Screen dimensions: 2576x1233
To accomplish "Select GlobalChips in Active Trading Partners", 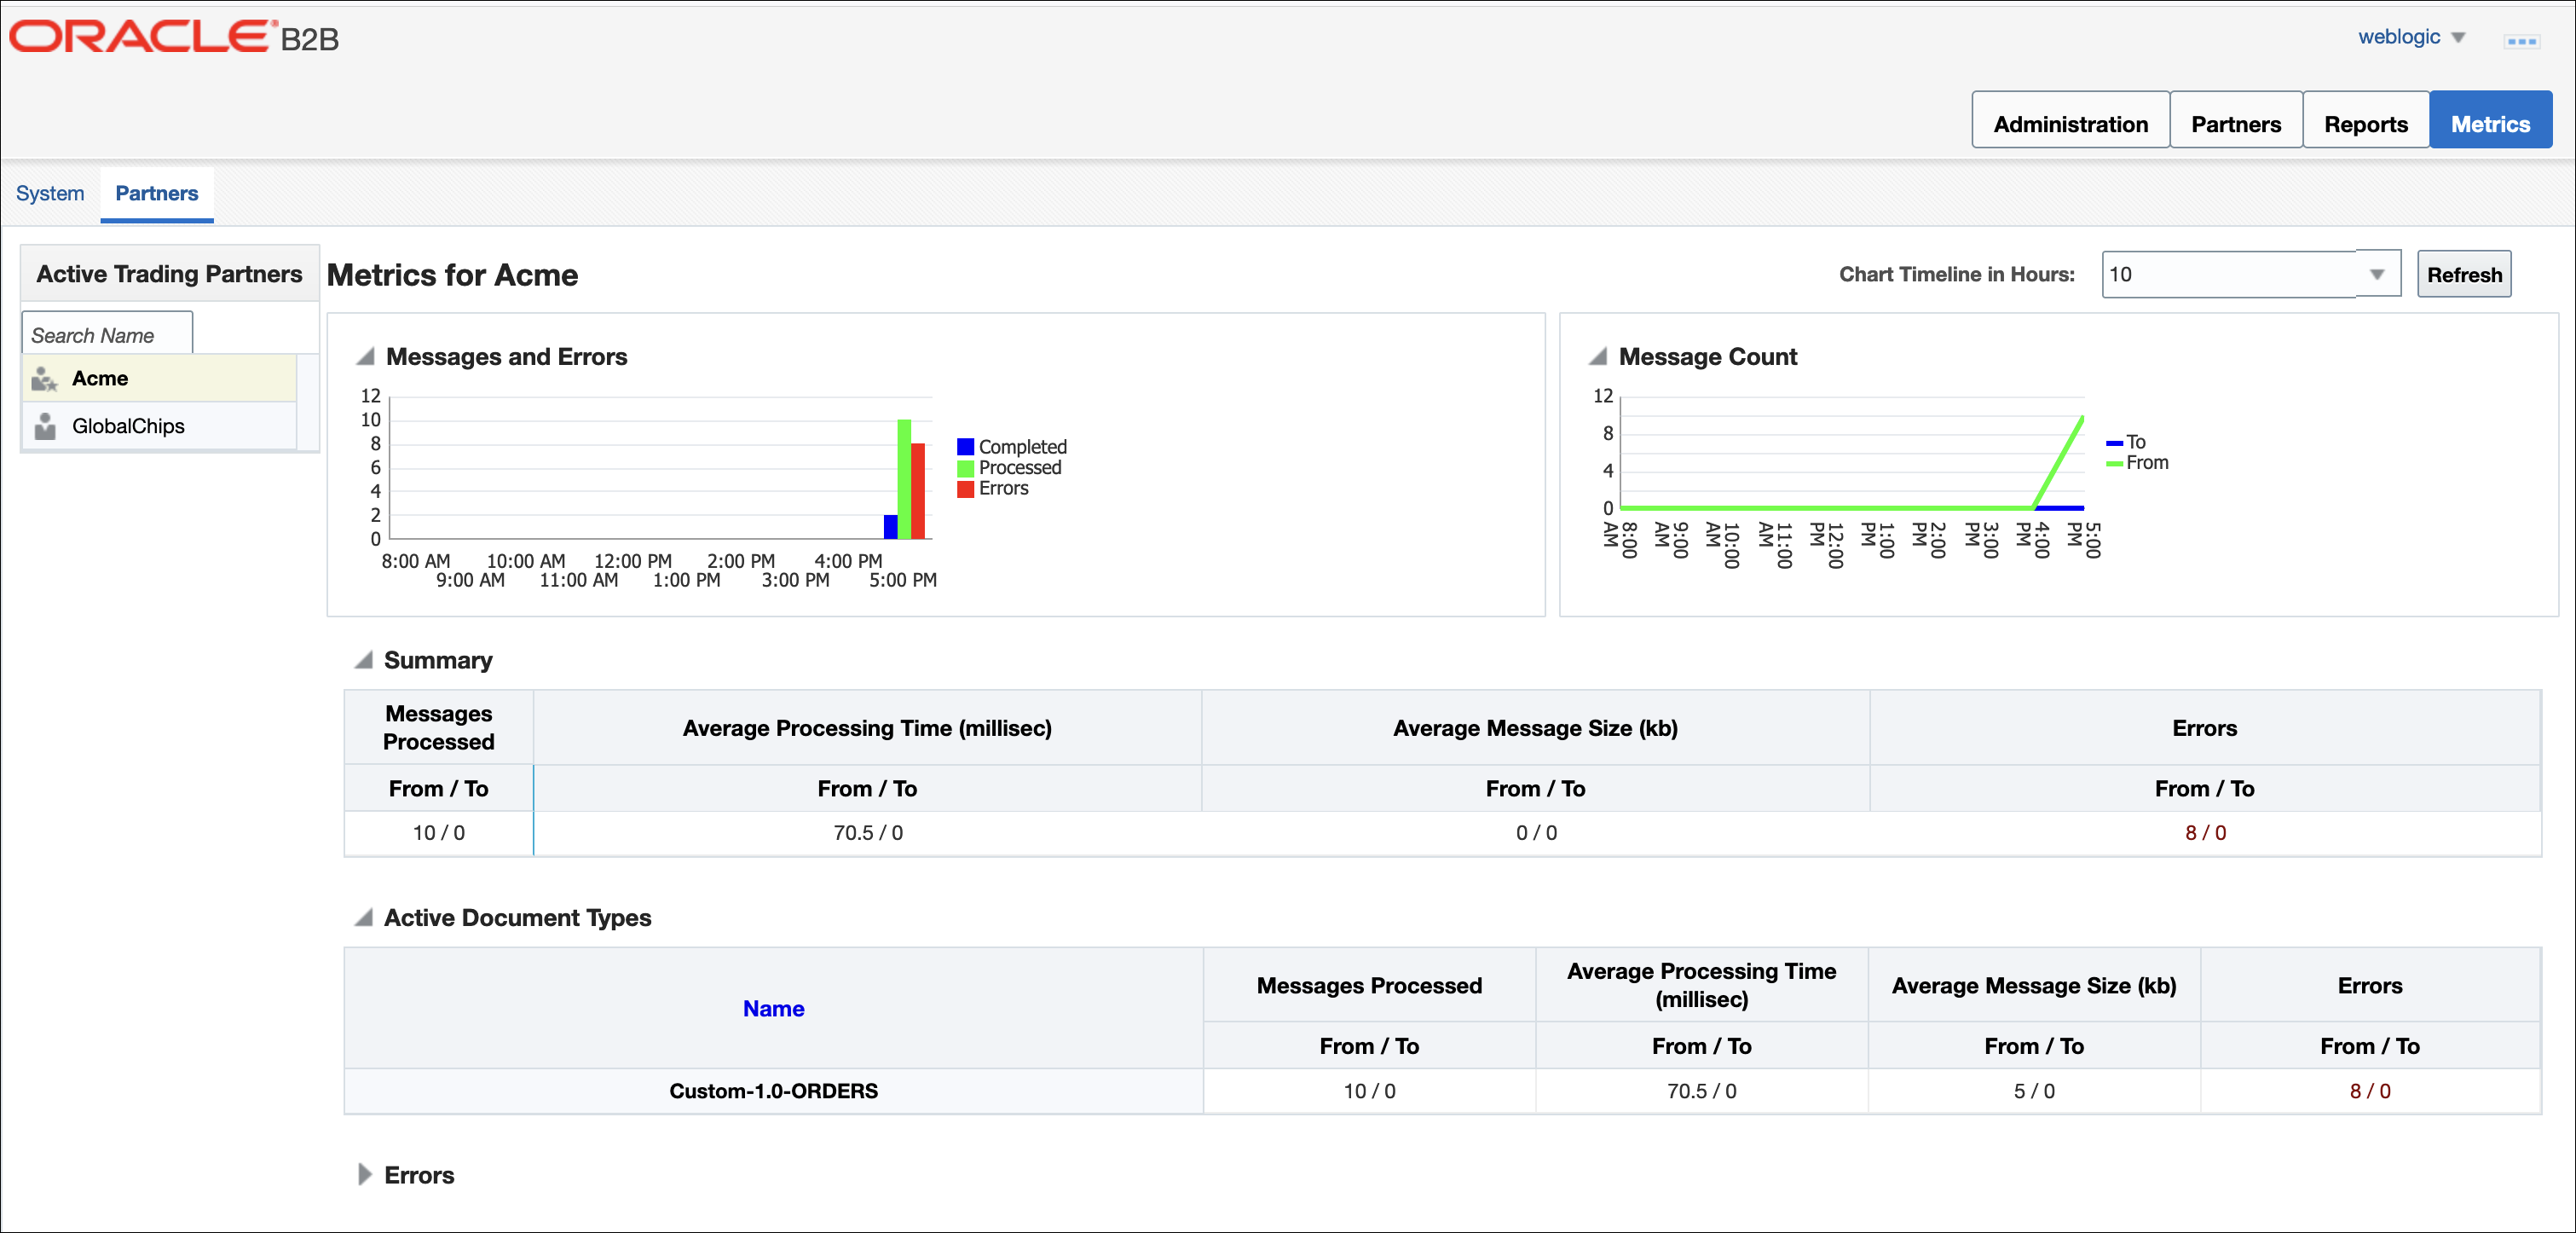I will click(159, 426).
